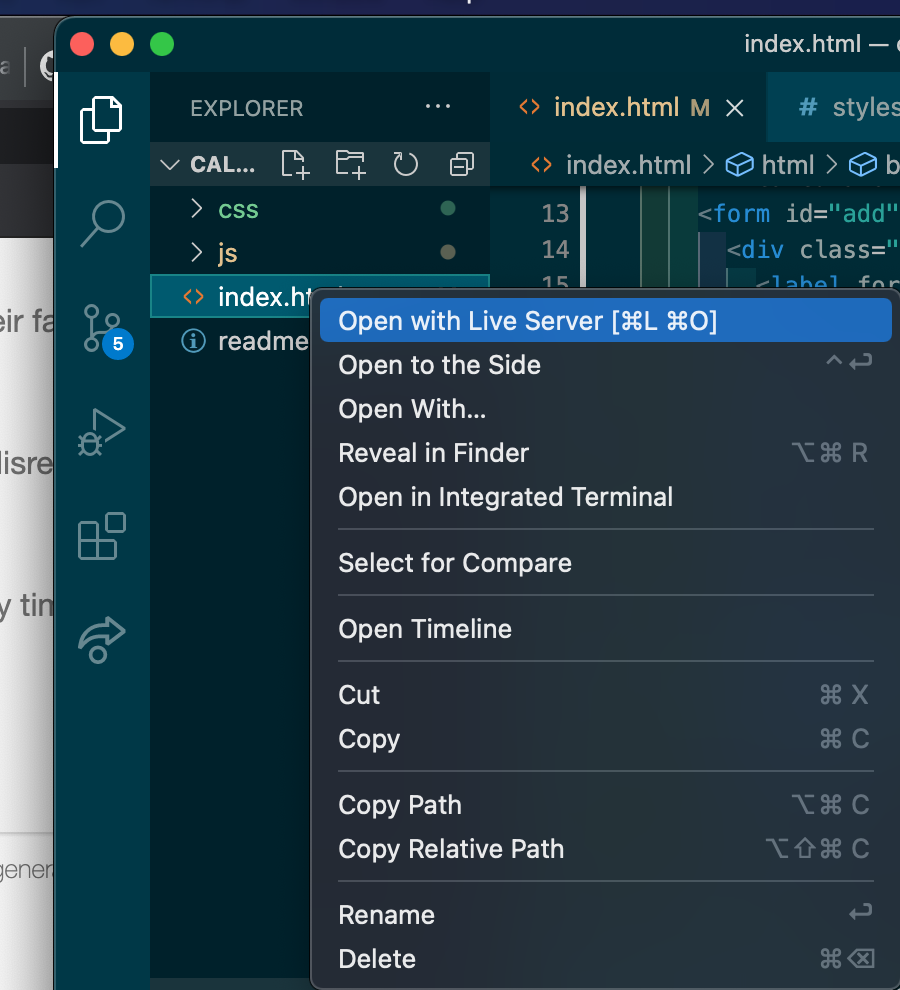Open Source Control view showing 5 changes
Viewport: 900px width, 990px height.
click(101, 328)
